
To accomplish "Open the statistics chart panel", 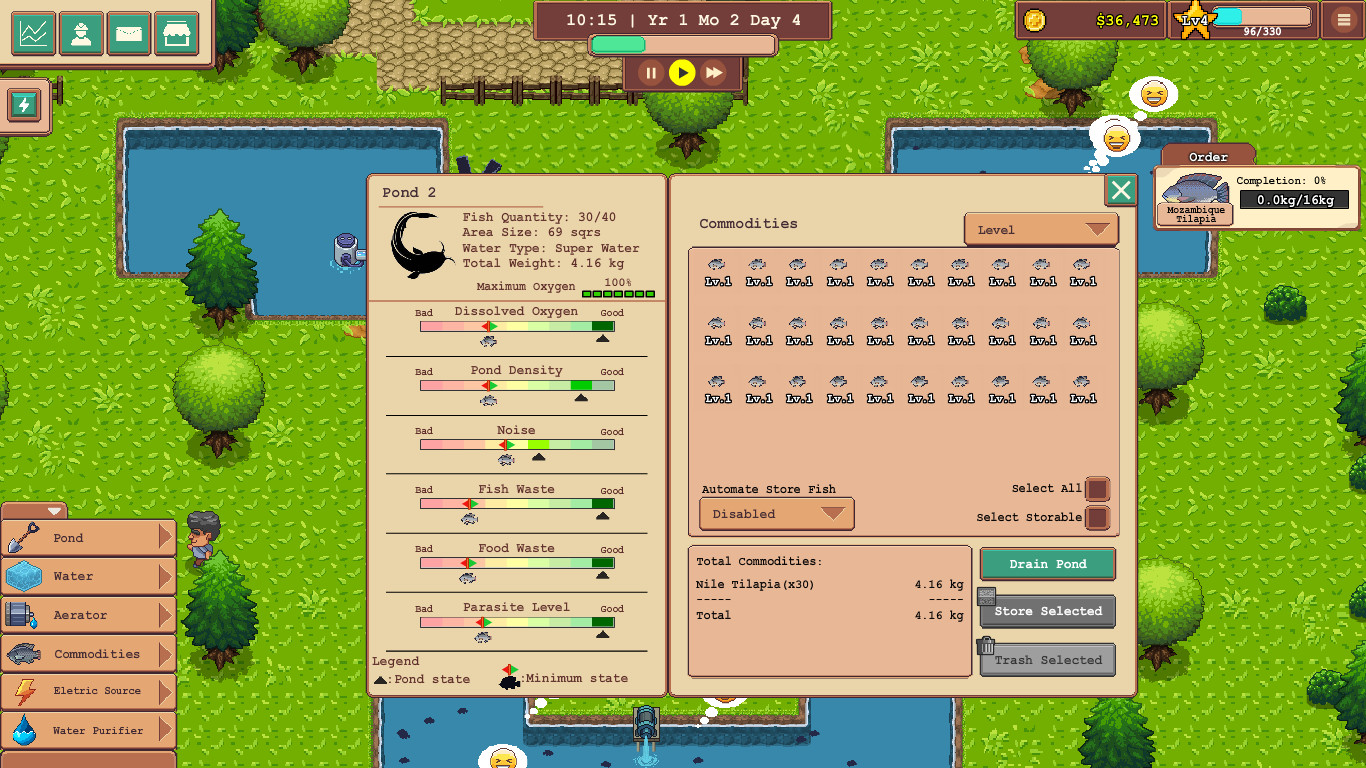I will point(34,33).
